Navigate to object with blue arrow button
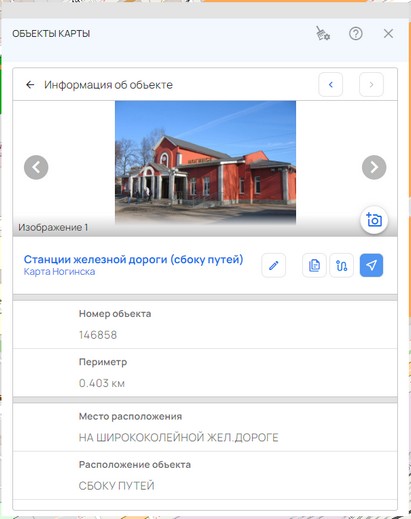 pyautogui.click(x=371, y=265)
